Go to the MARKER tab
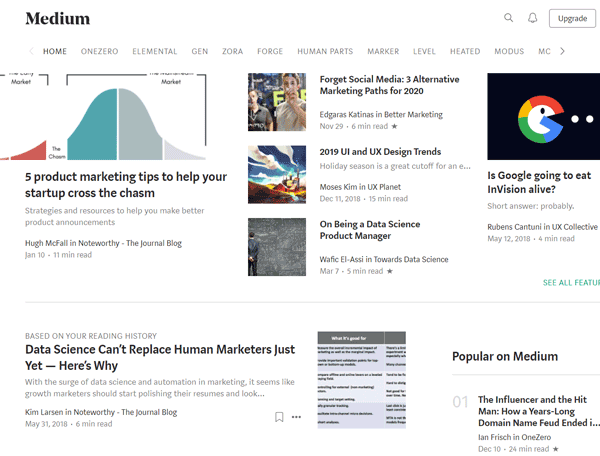 [383, 51]
